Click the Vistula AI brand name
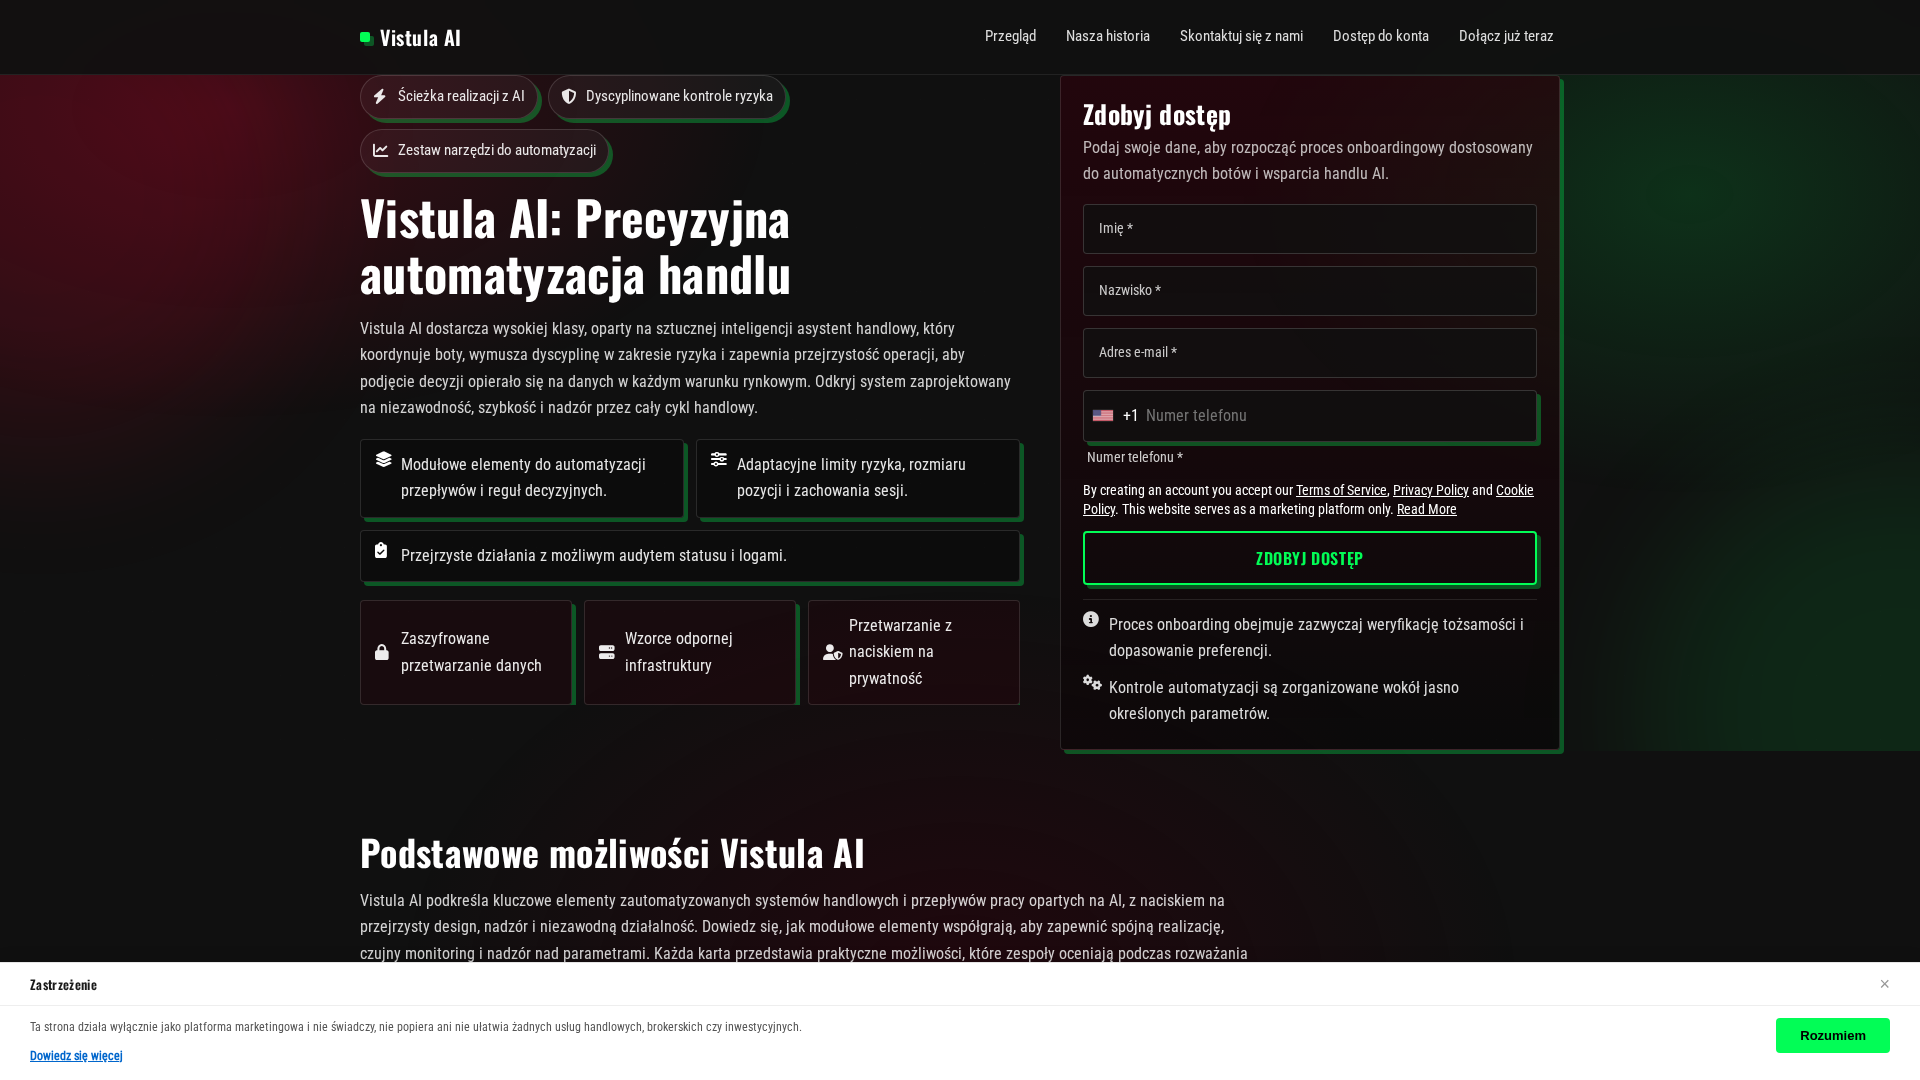Screen dimensions: 1920x1080 coord(420,38)
